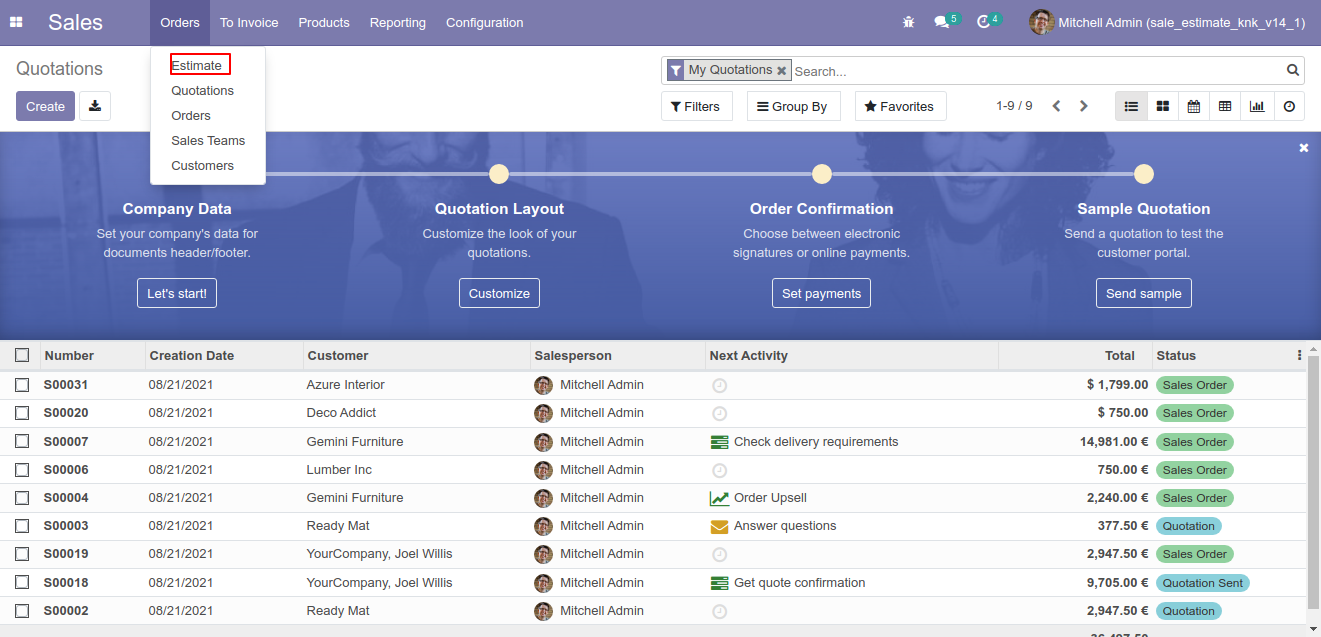Check the box for order S00007
The height and width of the screenshot is (637, 1321).
click(22, 442)
